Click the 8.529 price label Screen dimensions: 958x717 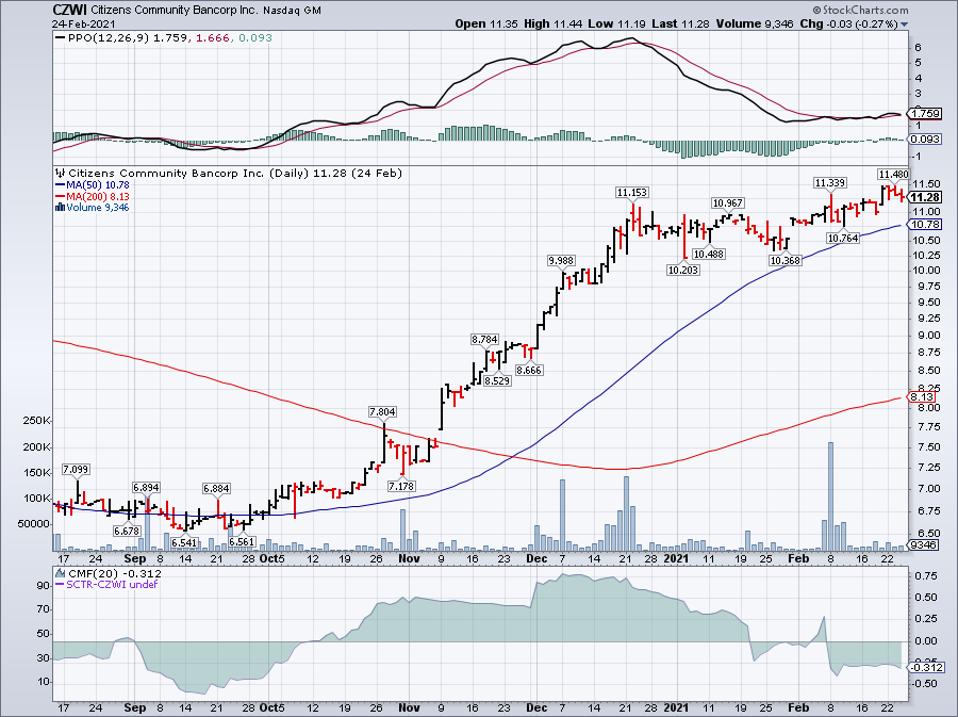point(497,381)
